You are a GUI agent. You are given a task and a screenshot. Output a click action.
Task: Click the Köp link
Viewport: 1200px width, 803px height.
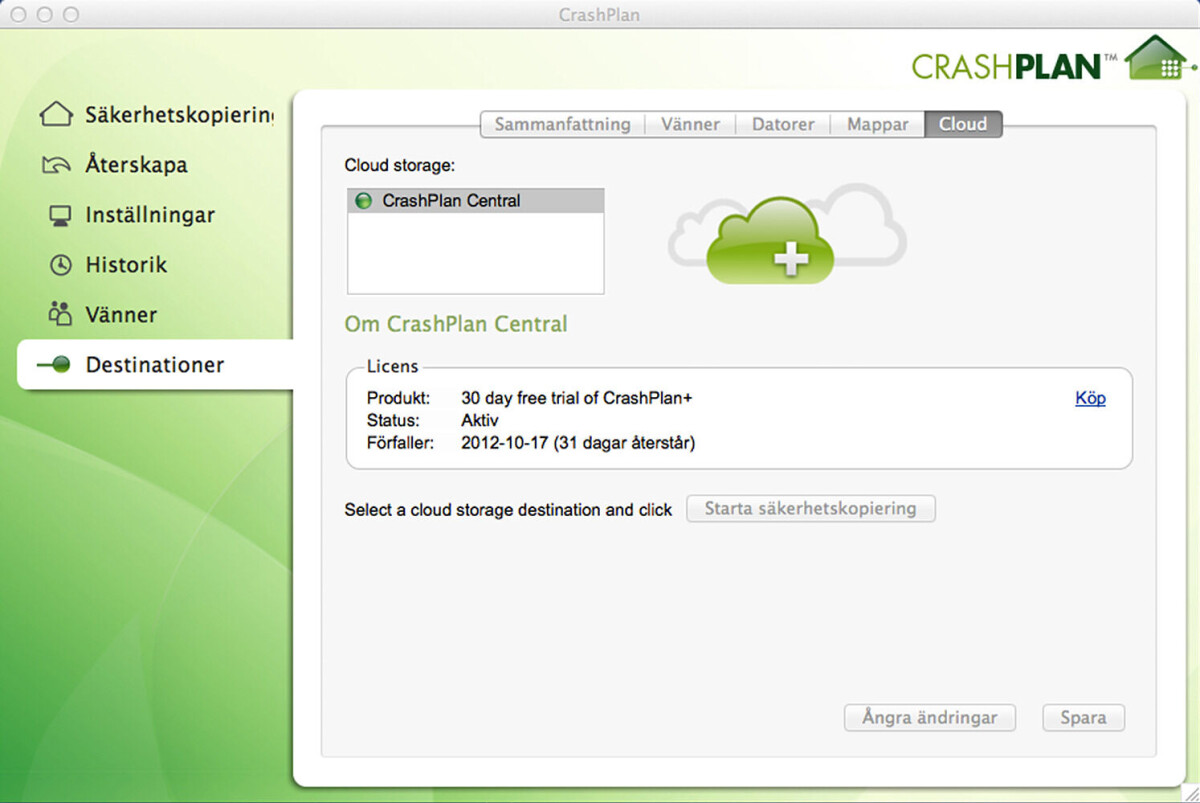(x=1090, y=398)
